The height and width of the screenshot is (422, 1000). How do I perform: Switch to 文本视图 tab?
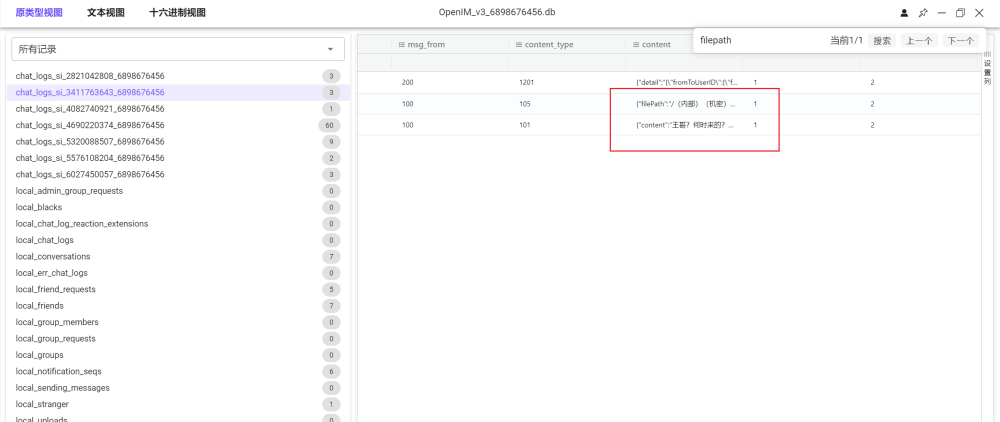(x=105, y=13)
